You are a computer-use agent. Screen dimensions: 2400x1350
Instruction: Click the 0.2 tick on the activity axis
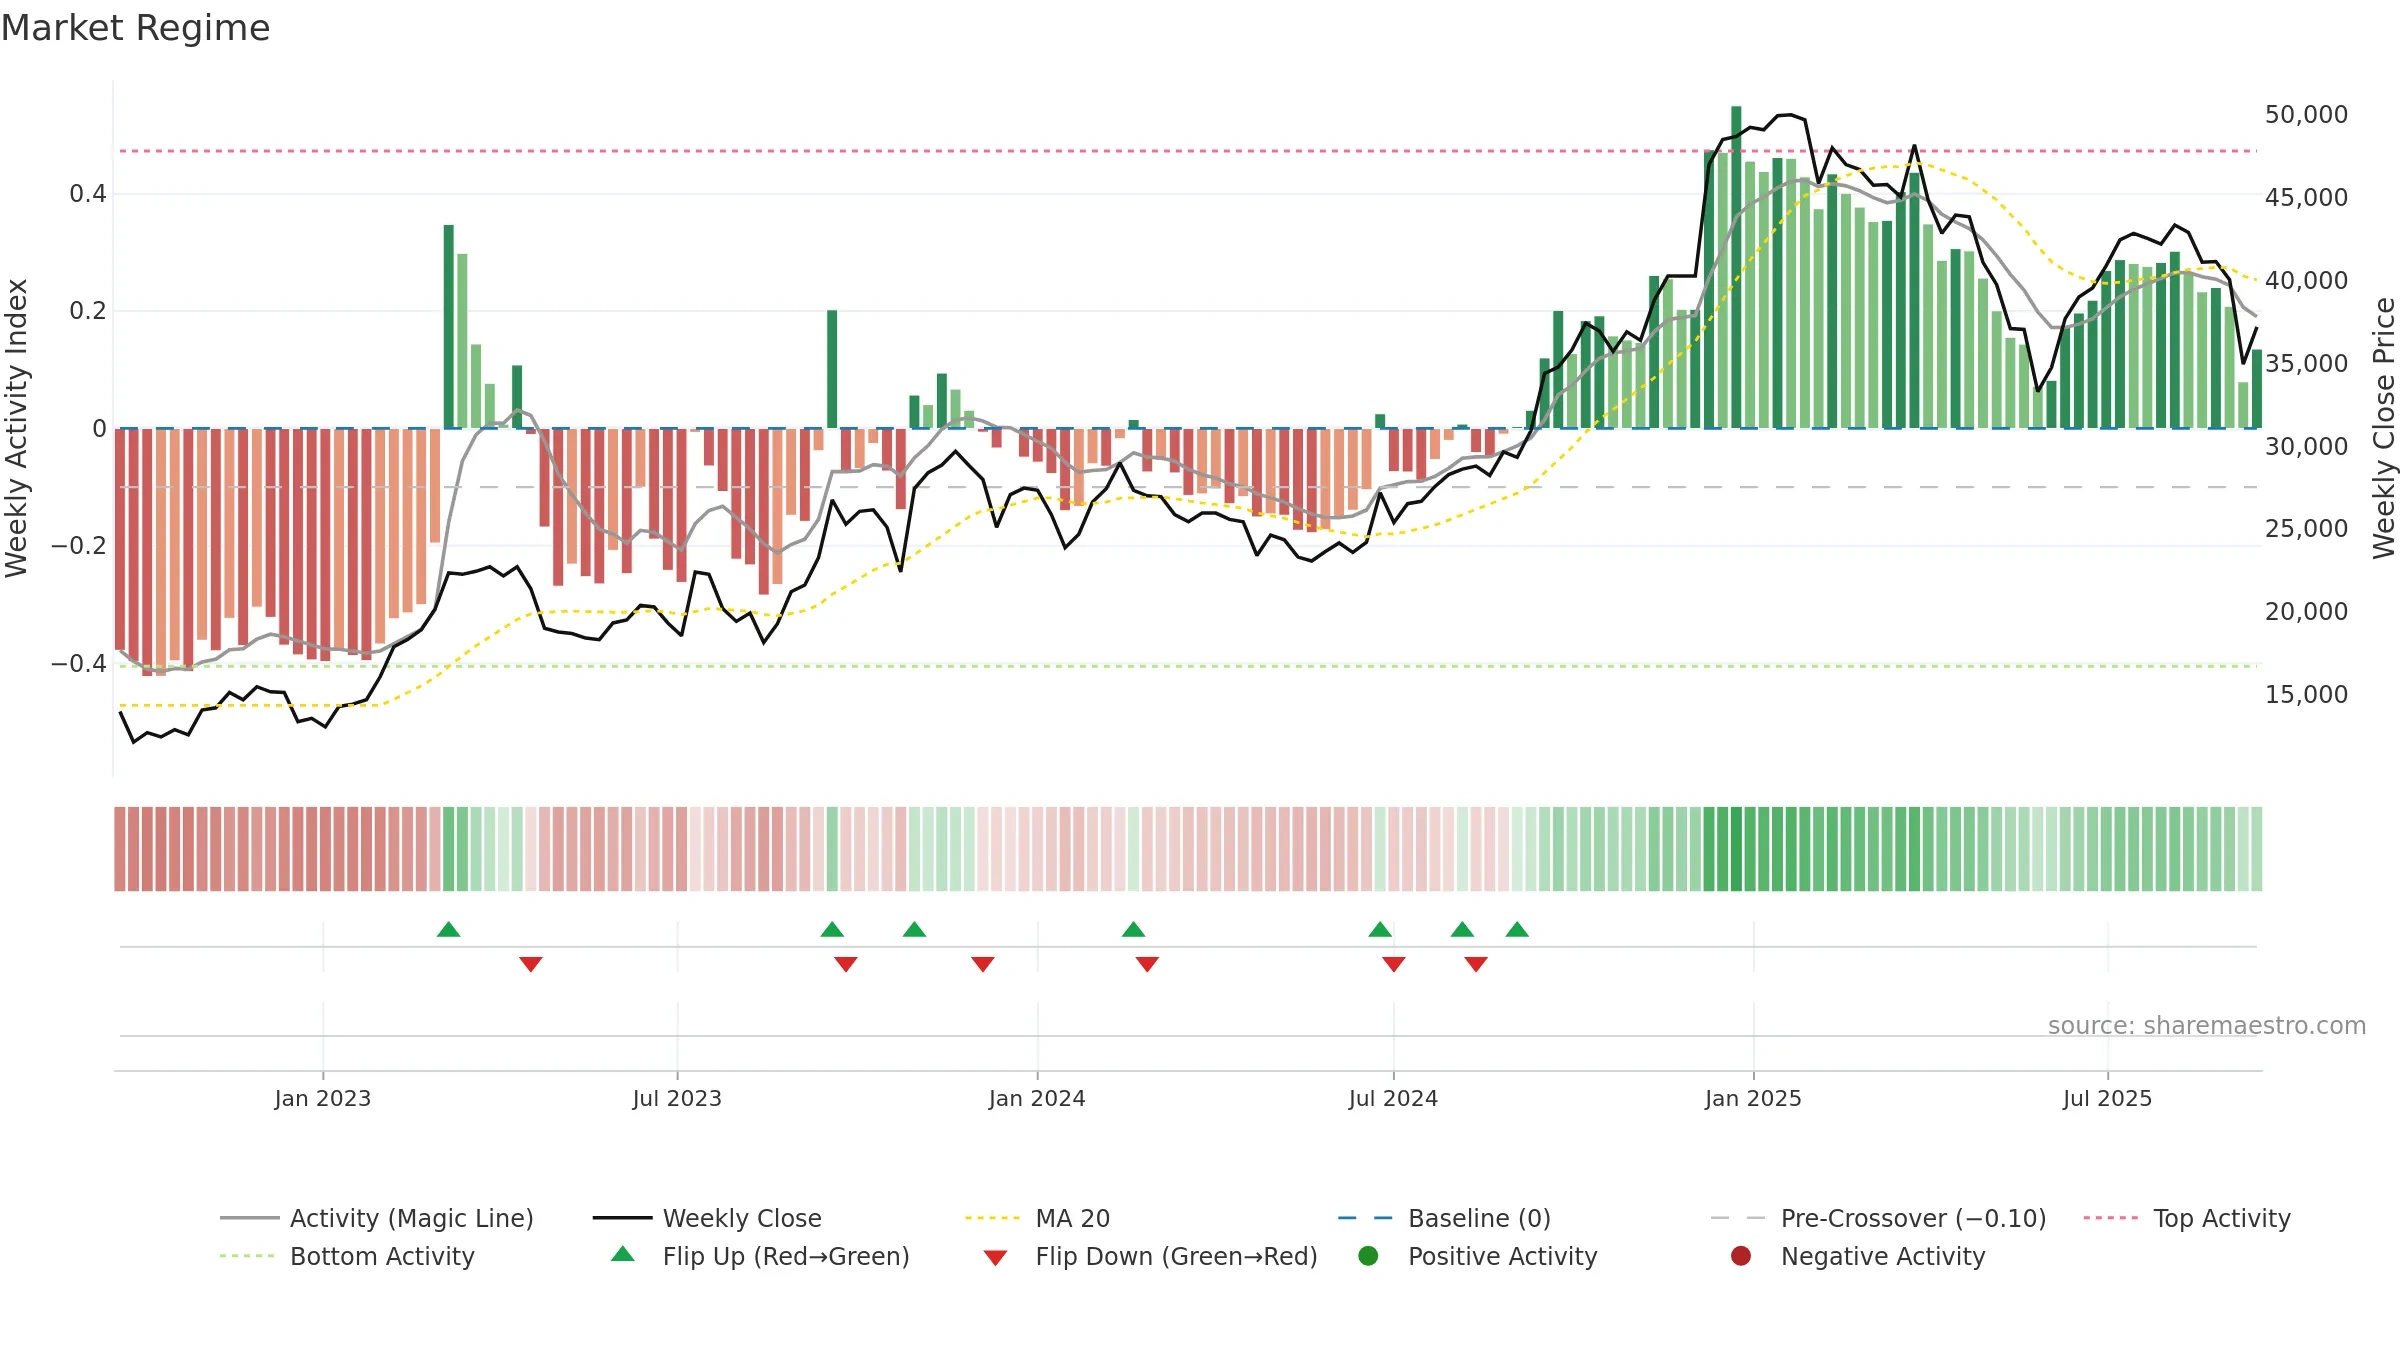point(88,311)
